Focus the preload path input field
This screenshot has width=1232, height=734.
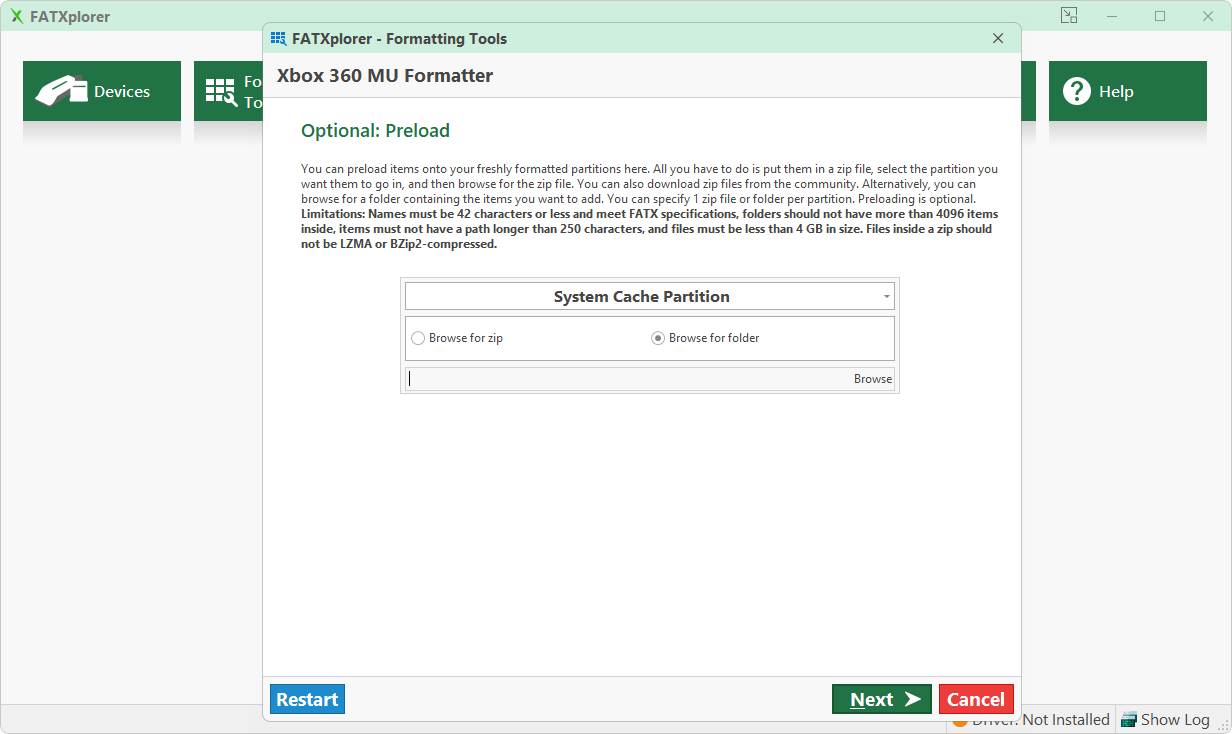click(x=628, y=379)
